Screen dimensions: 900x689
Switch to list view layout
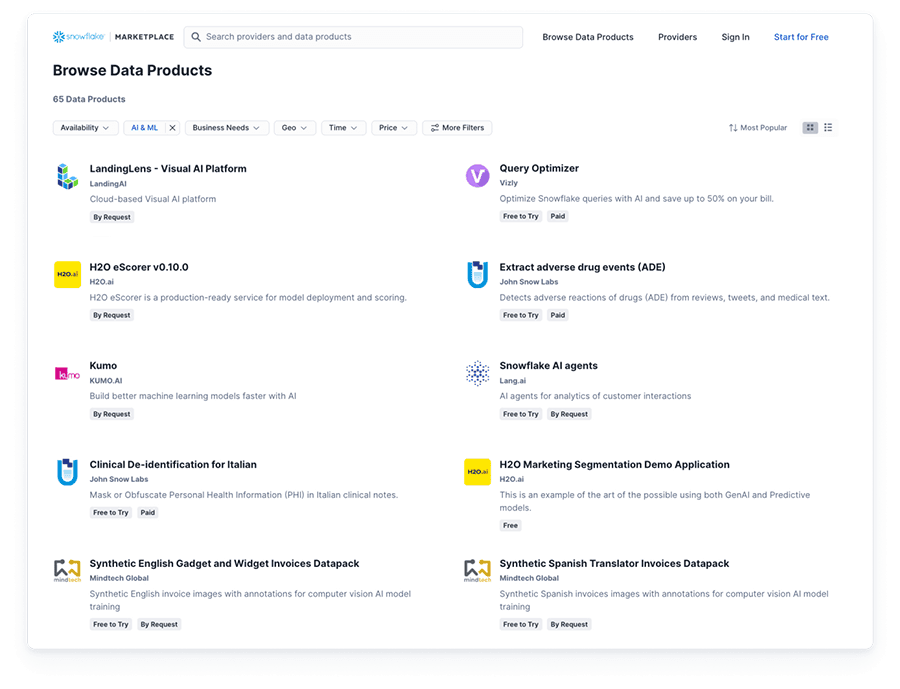[x=828, y=127]
